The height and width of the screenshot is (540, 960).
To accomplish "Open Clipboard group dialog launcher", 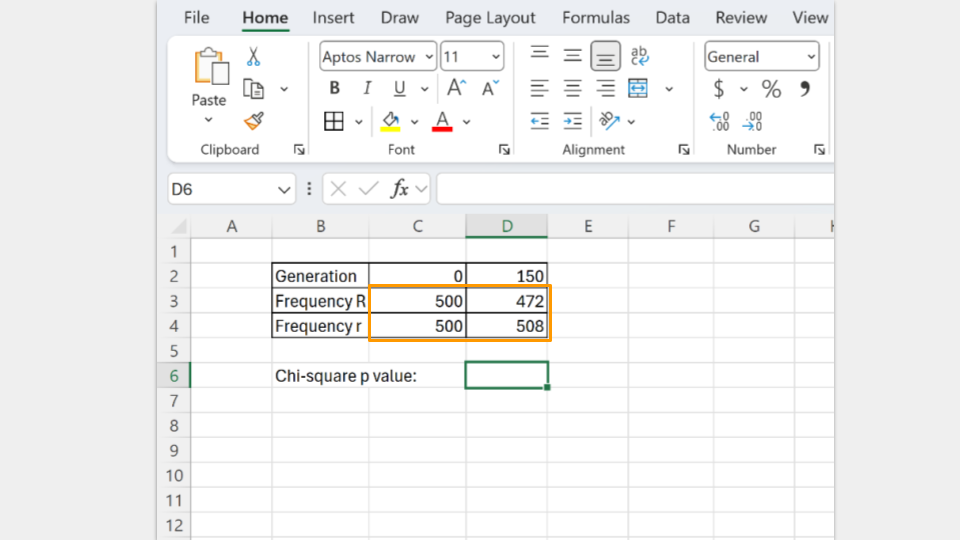I will click(x=299, y=149).
